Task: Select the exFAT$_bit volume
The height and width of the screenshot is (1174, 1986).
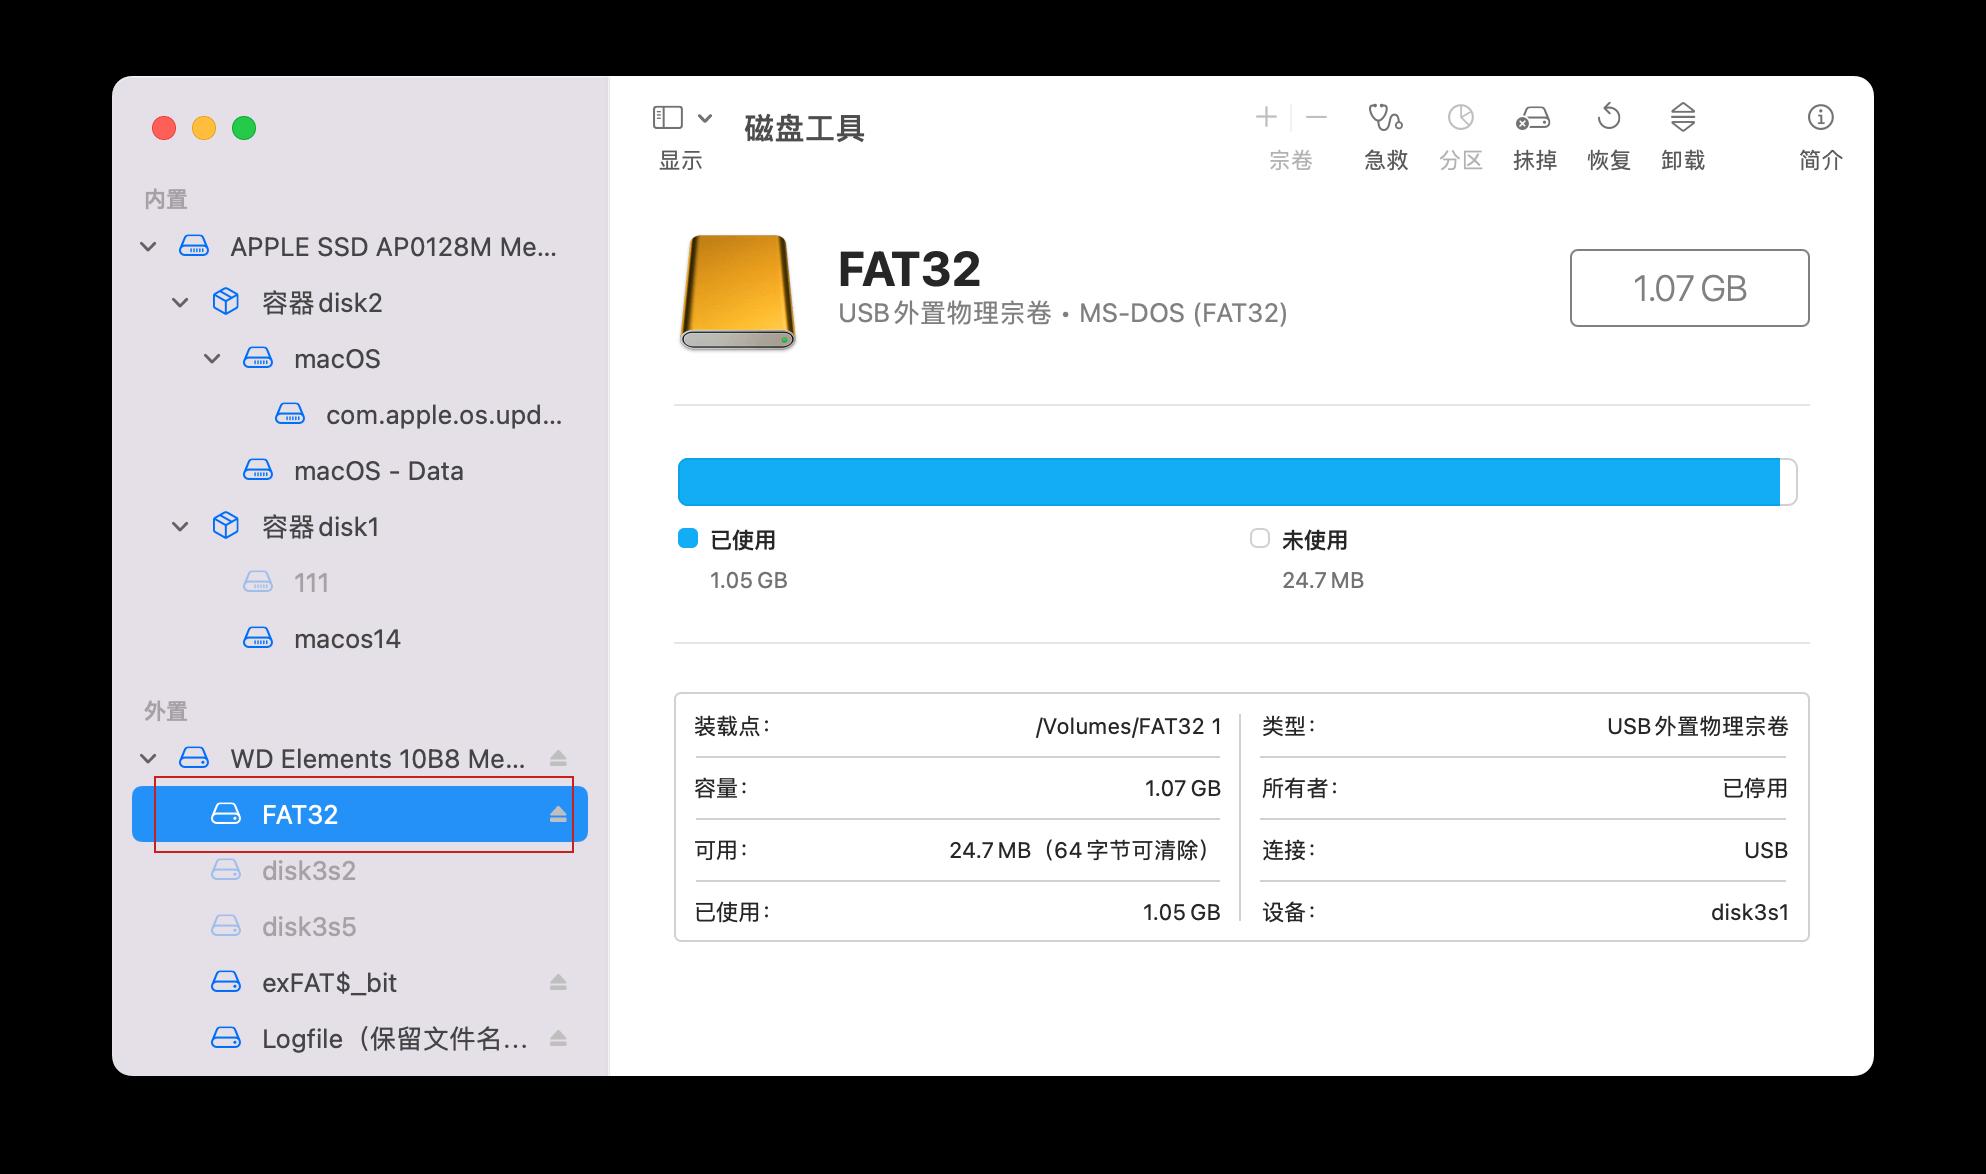Action: [x=360, y=983]
